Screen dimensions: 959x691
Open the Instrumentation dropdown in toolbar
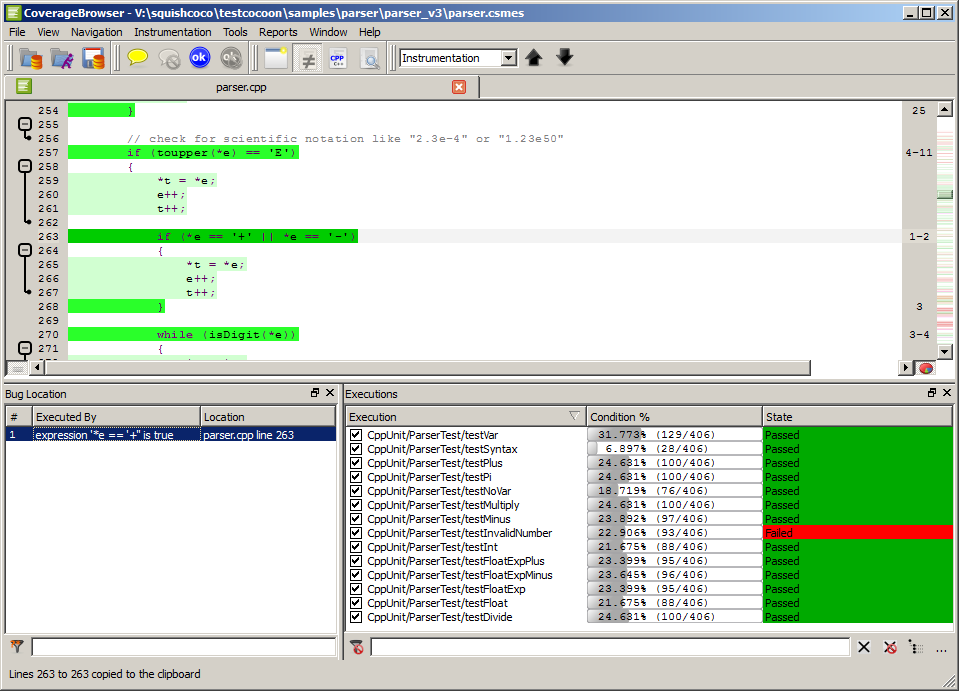[x=508, y=58]
